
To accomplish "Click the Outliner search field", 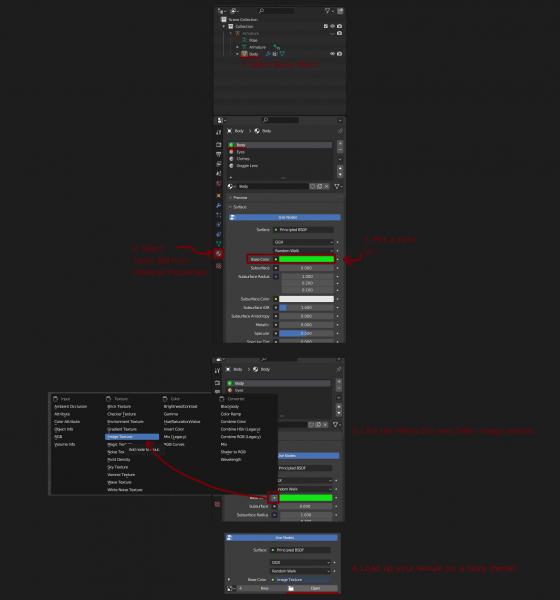I will 276,11.
